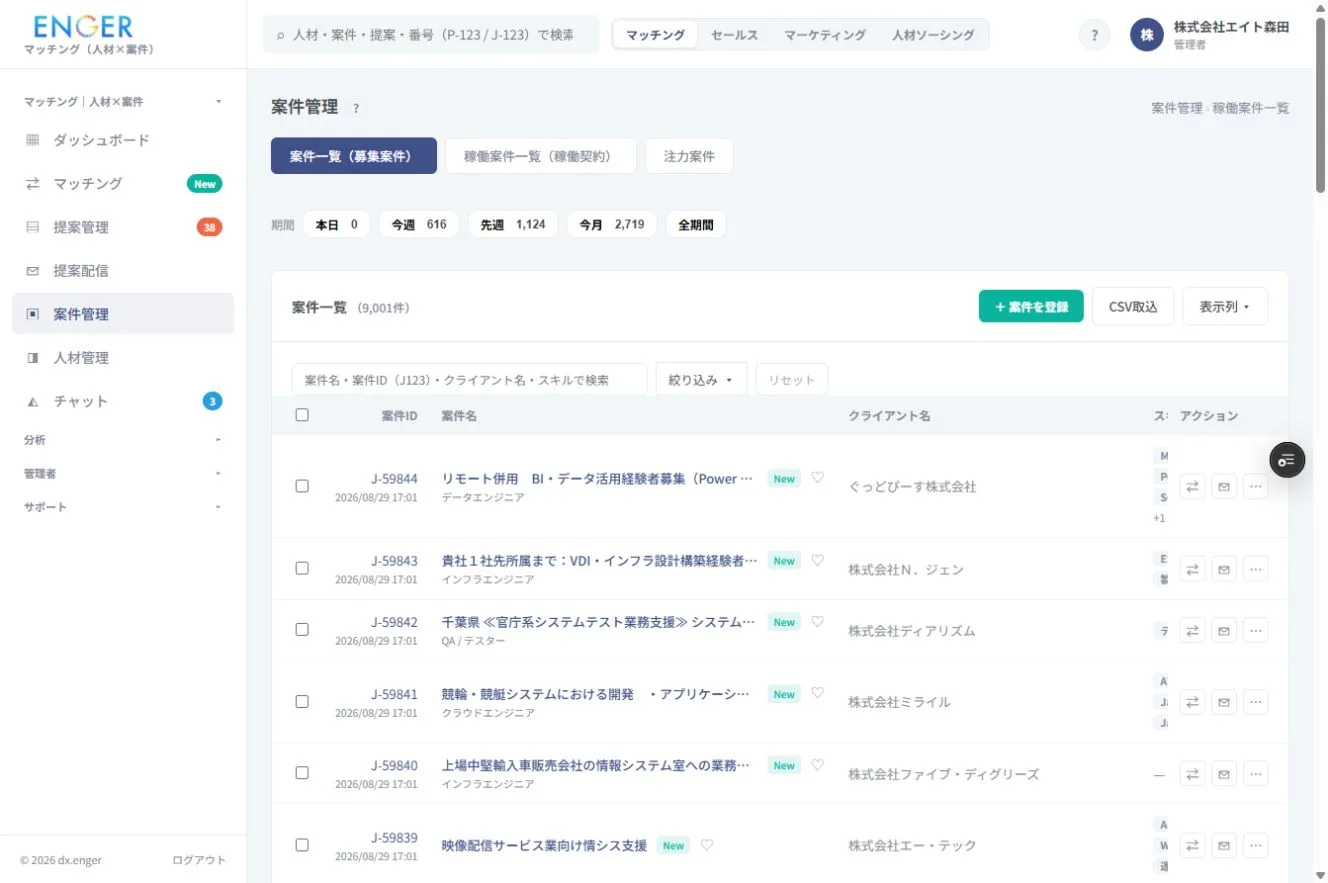Click the matching icon for J-59839
The width and height of the screenshot is (1328, 883).
click(x=1192, y=845)
